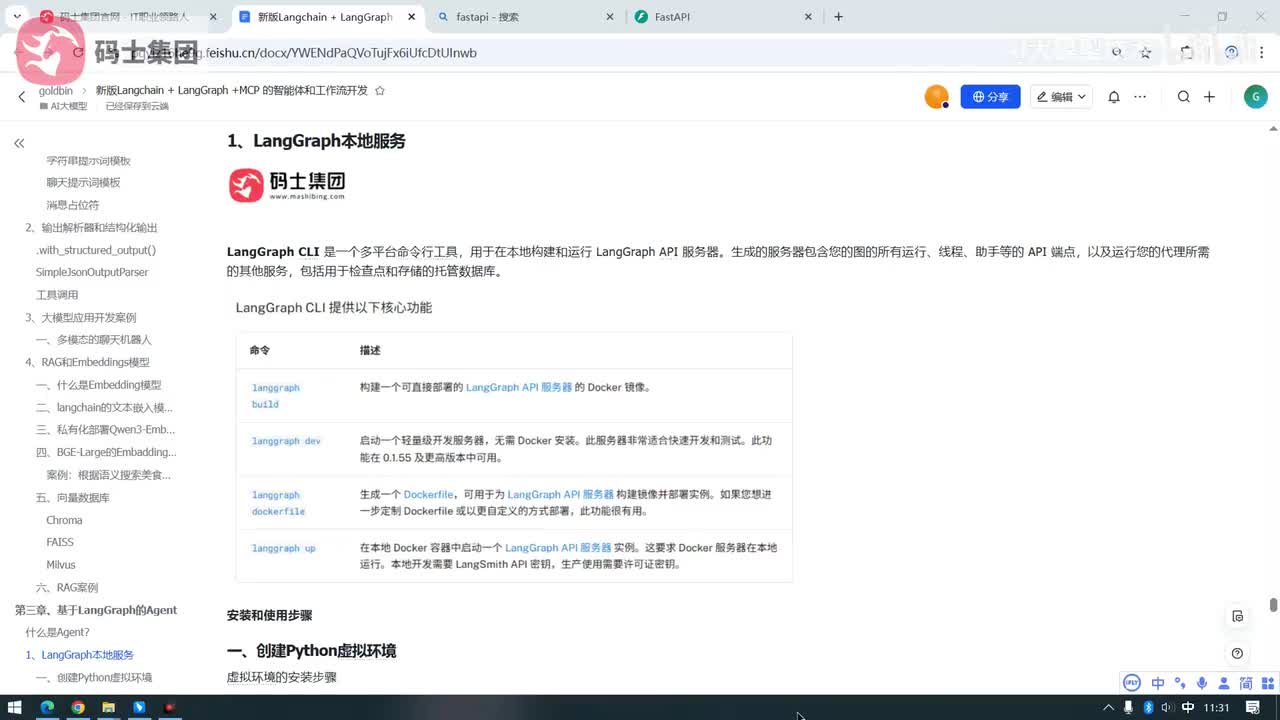The height and width of the screenshot is (720, 1280).
Task: Select outline item 一、什么是Embedding模型
Action: point(98,385)
